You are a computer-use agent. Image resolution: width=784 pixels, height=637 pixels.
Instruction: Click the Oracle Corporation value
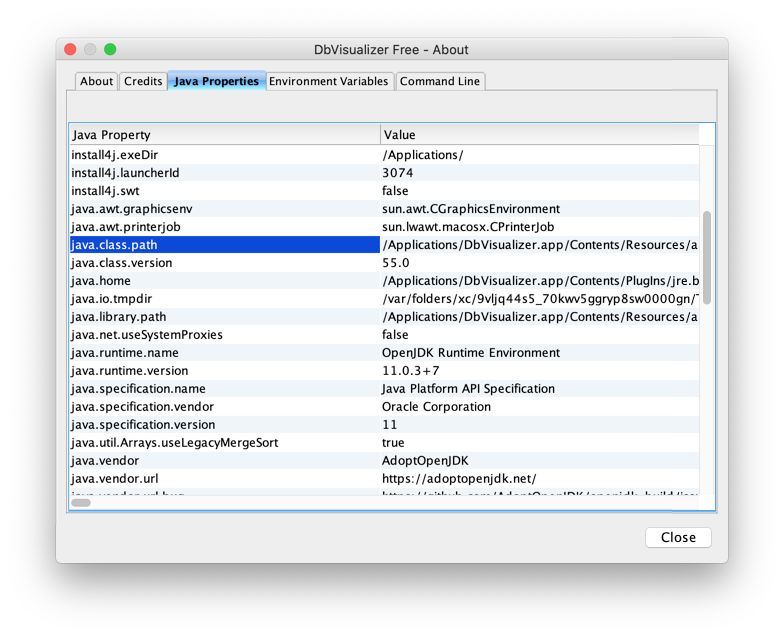[540, 407]
